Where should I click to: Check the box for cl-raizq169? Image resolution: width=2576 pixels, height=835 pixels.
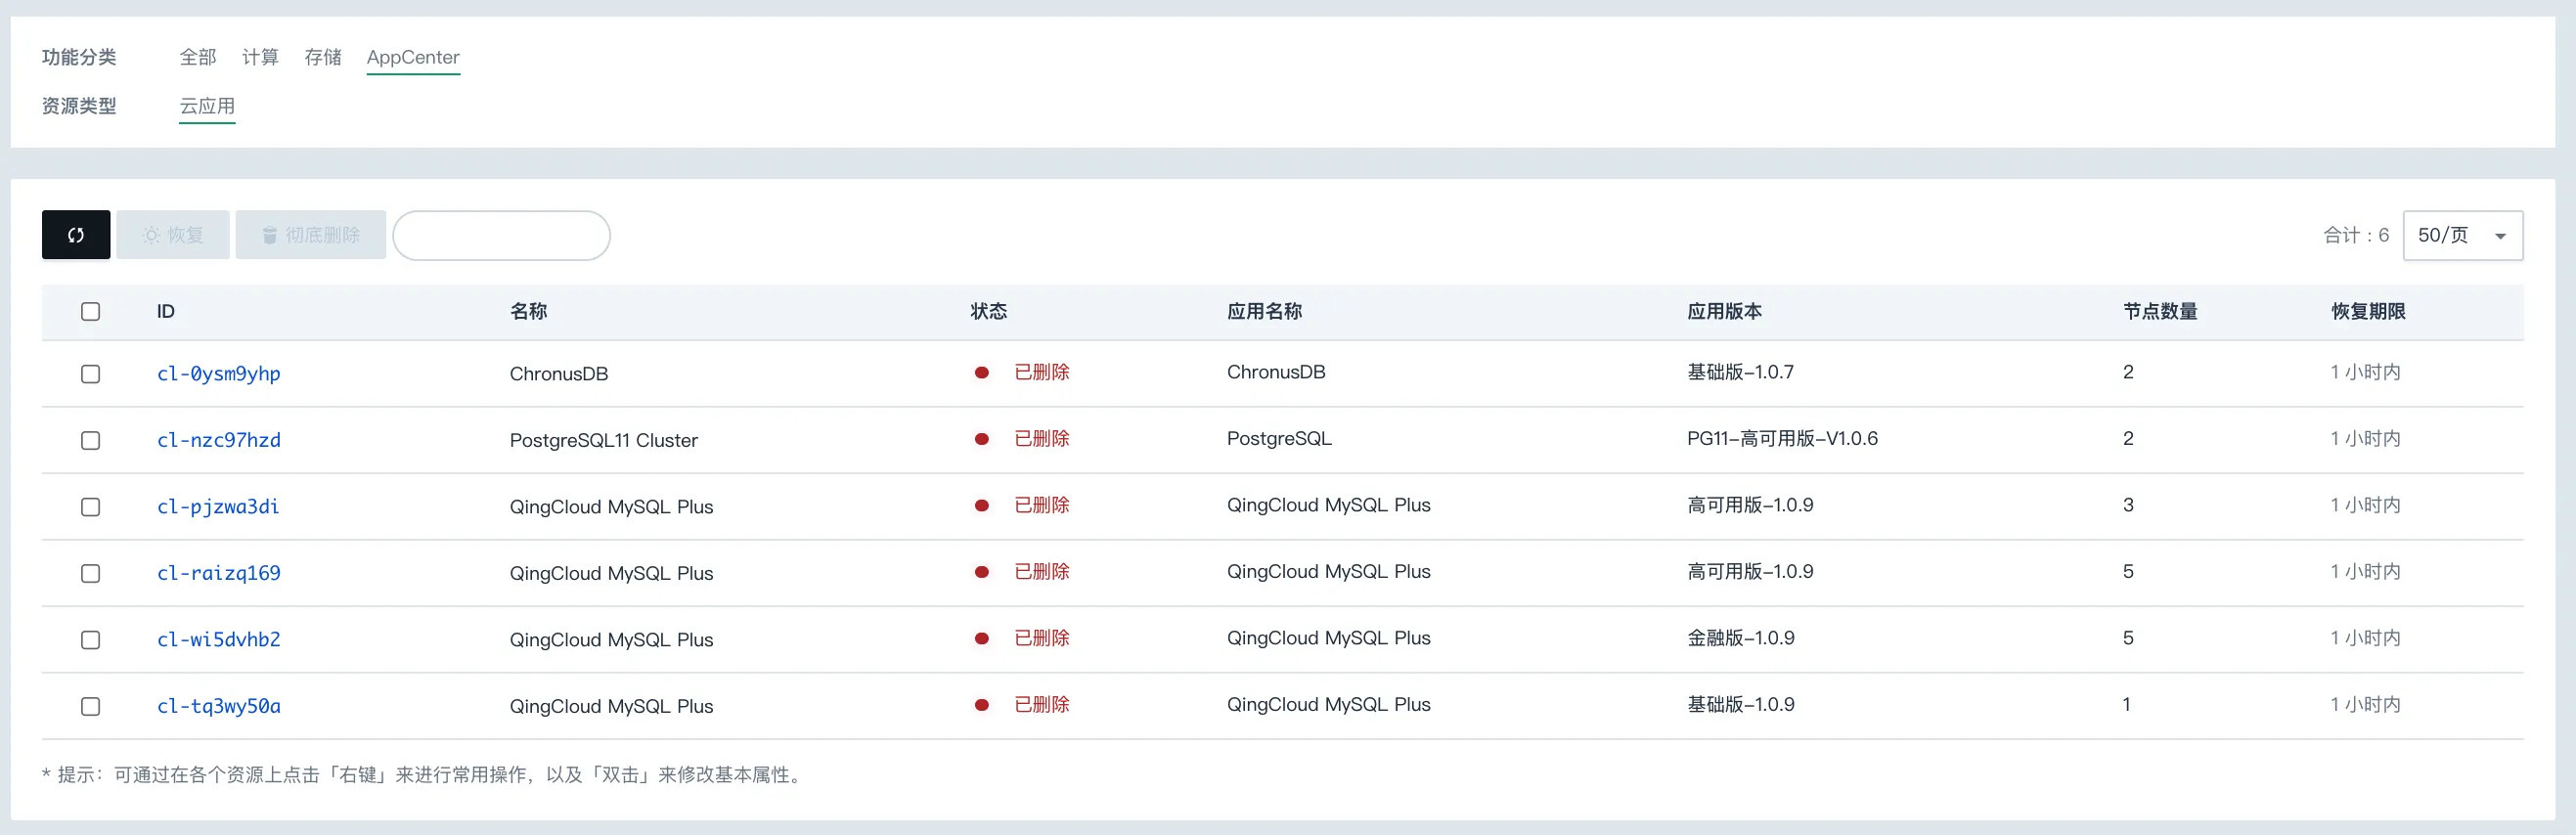click(x=90, y=573)
